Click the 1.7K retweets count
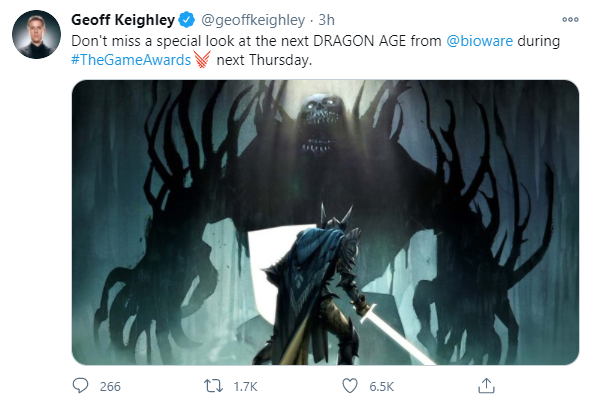 coord(245,386)
